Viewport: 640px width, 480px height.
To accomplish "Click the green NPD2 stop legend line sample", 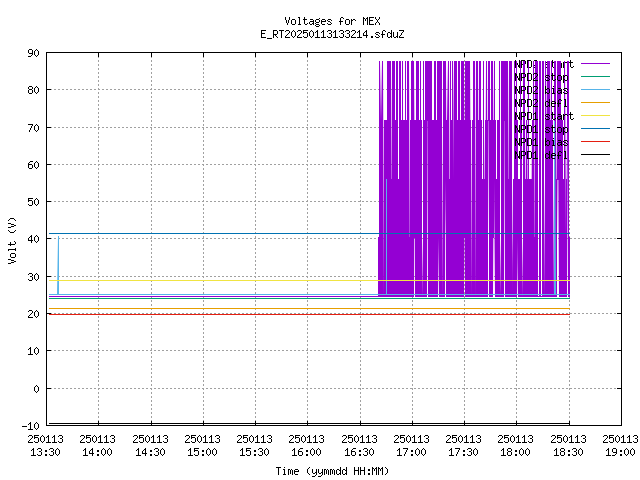I will tap(595, 76).
